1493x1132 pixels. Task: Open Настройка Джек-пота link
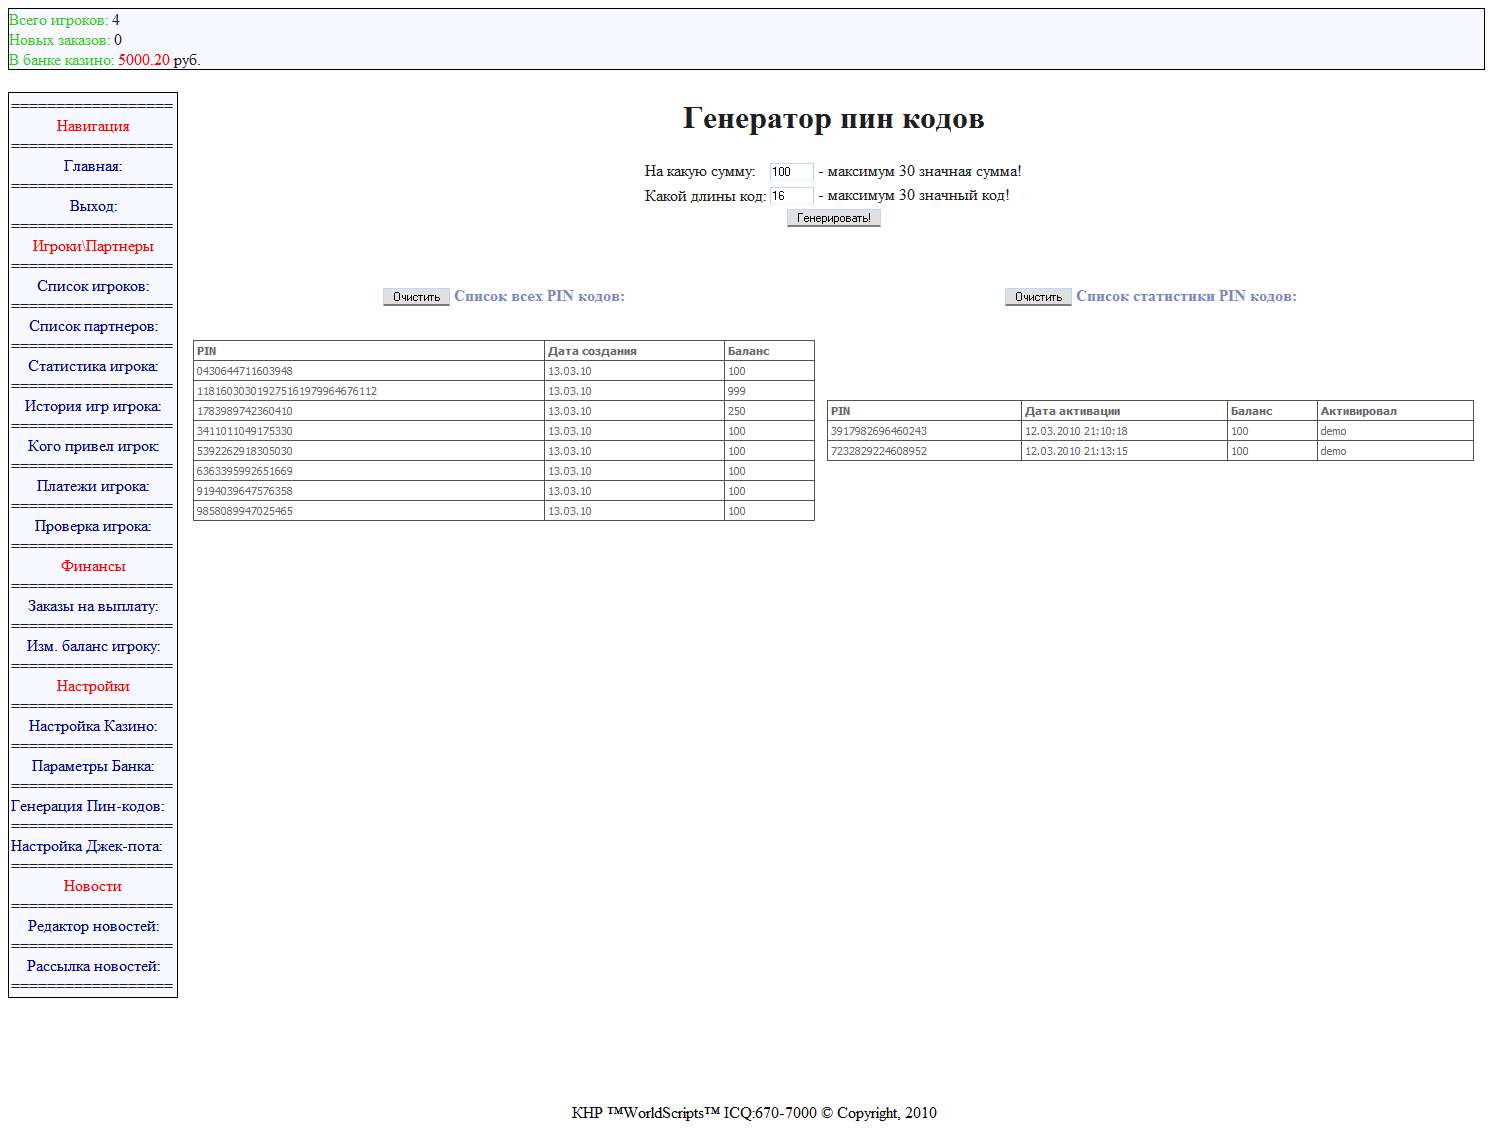pos(87,846)
